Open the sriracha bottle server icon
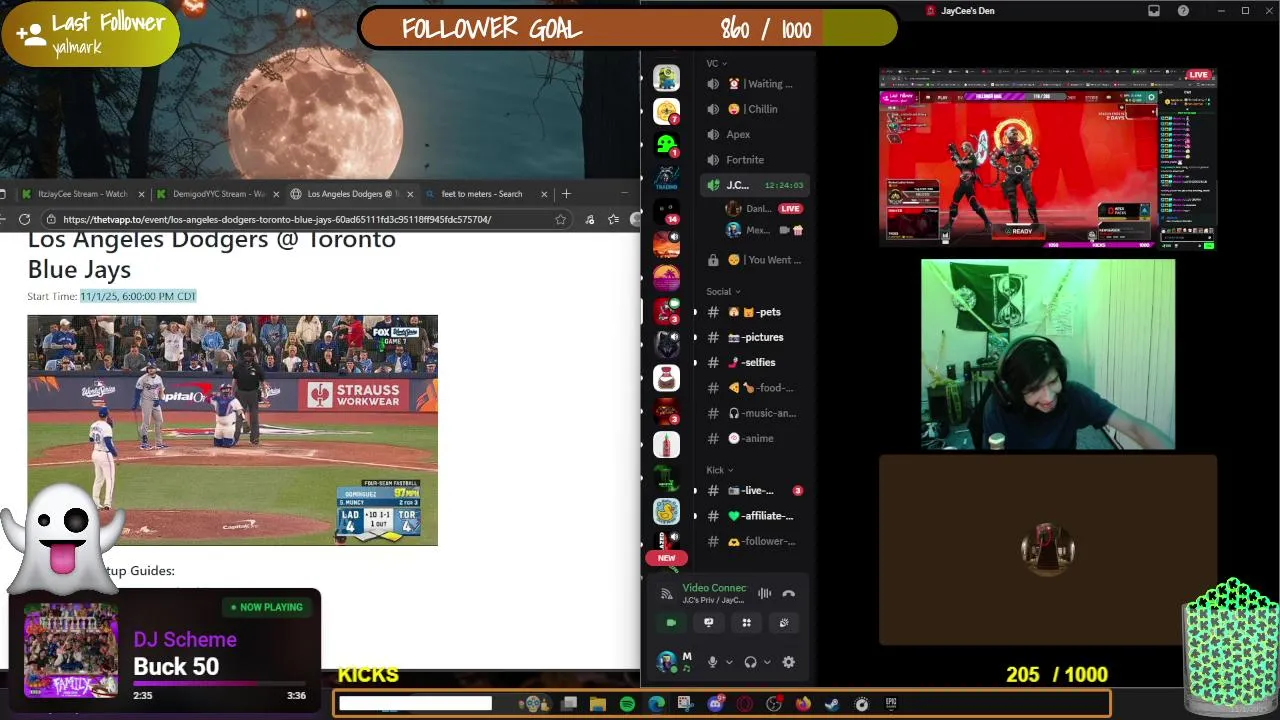1280x720 pixels. point(666,444)
